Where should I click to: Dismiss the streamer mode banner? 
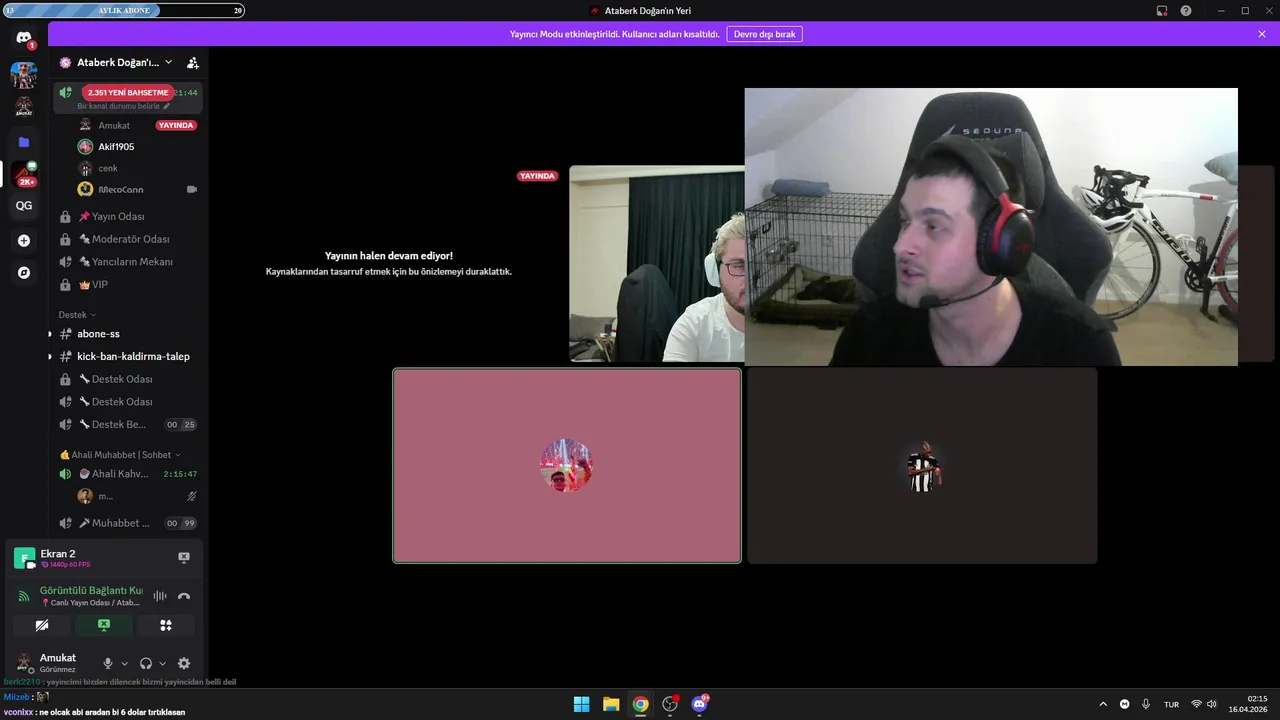click(x=1262, y=34)
